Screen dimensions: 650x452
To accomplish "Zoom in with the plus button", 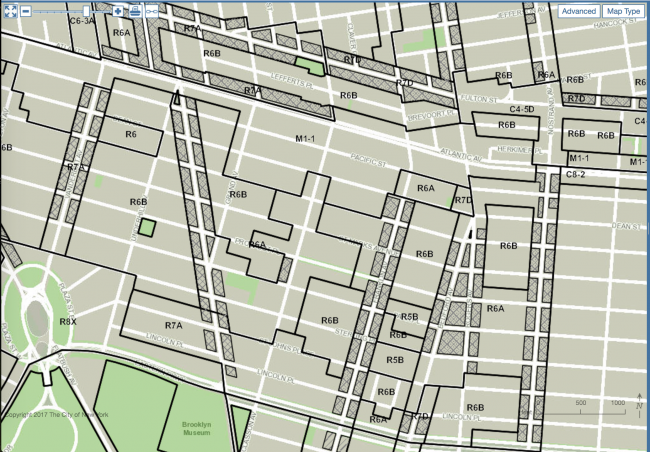I will pyautogui.click(x=118, y=11).
